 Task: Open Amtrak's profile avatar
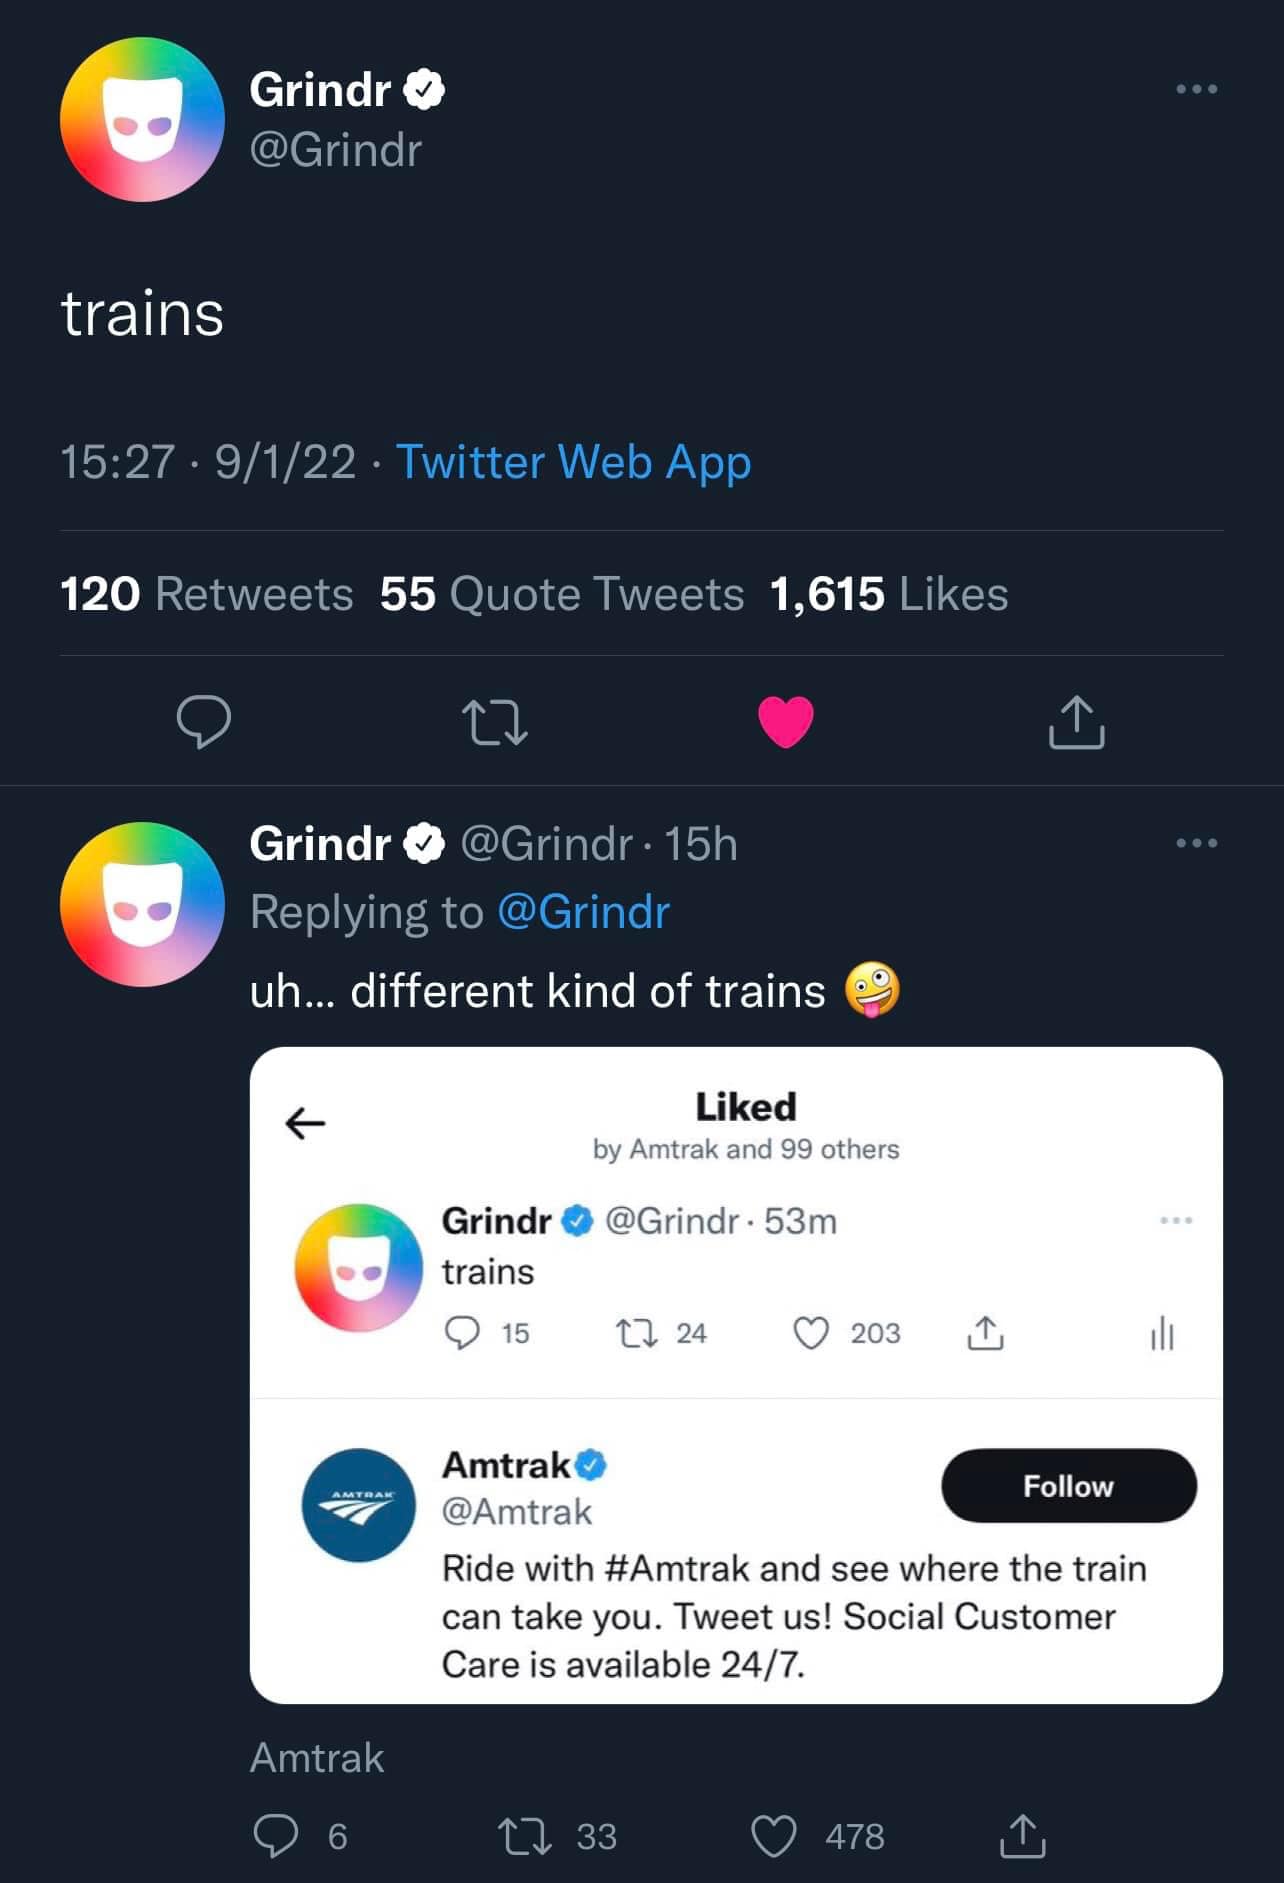[x=356, y=1498]
